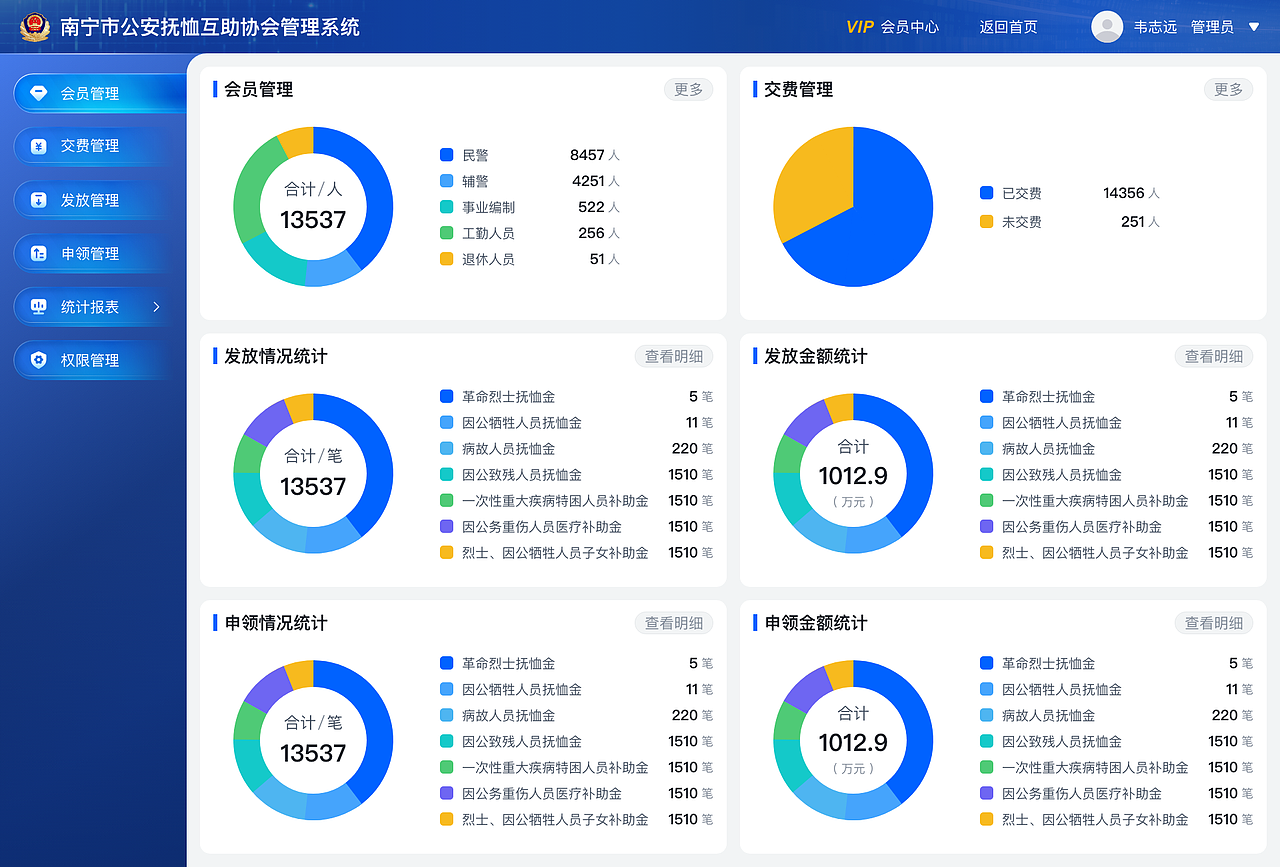Select the 会员管理 sidebar icon
Image resolution: width=1280 pixels, height=867 pixels.
pos(40,92)
